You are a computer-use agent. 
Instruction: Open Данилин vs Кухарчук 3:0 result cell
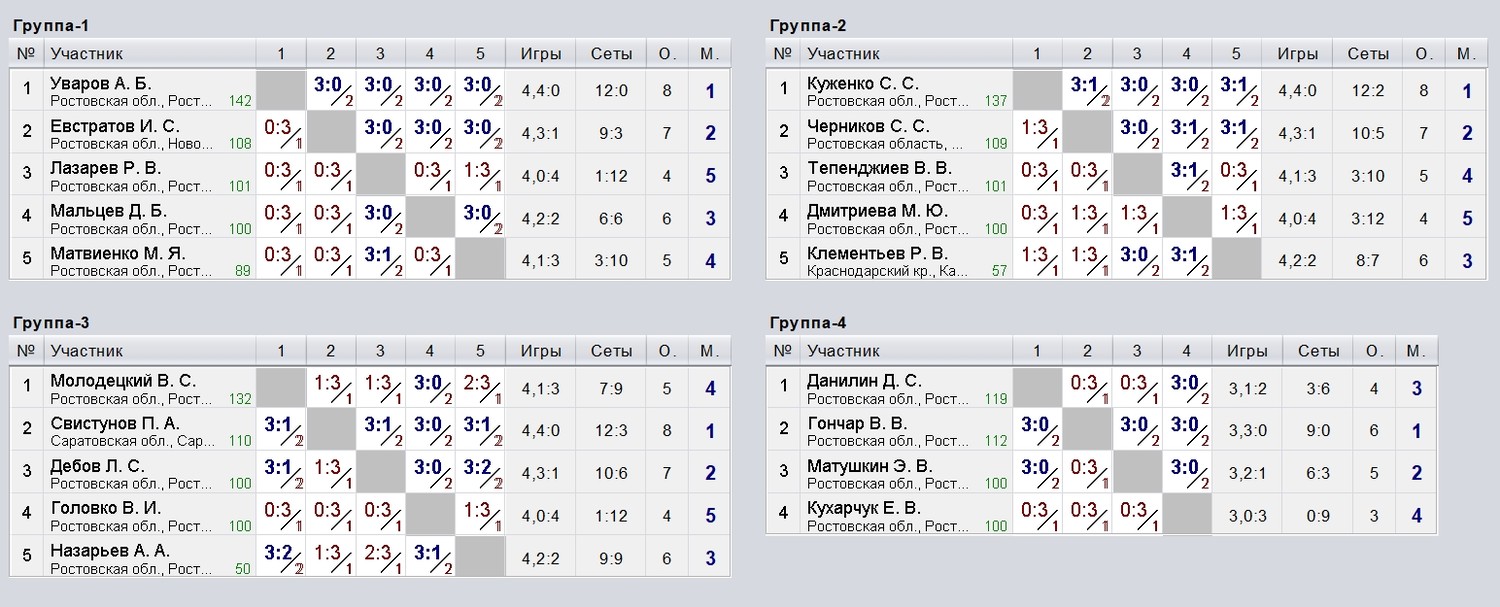[1186, 388]
